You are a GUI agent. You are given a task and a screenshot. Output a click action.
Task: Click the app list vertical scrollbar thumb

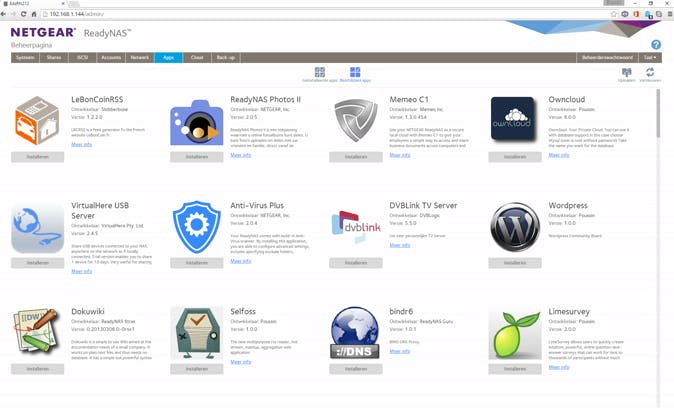click(x=658, y=114)
